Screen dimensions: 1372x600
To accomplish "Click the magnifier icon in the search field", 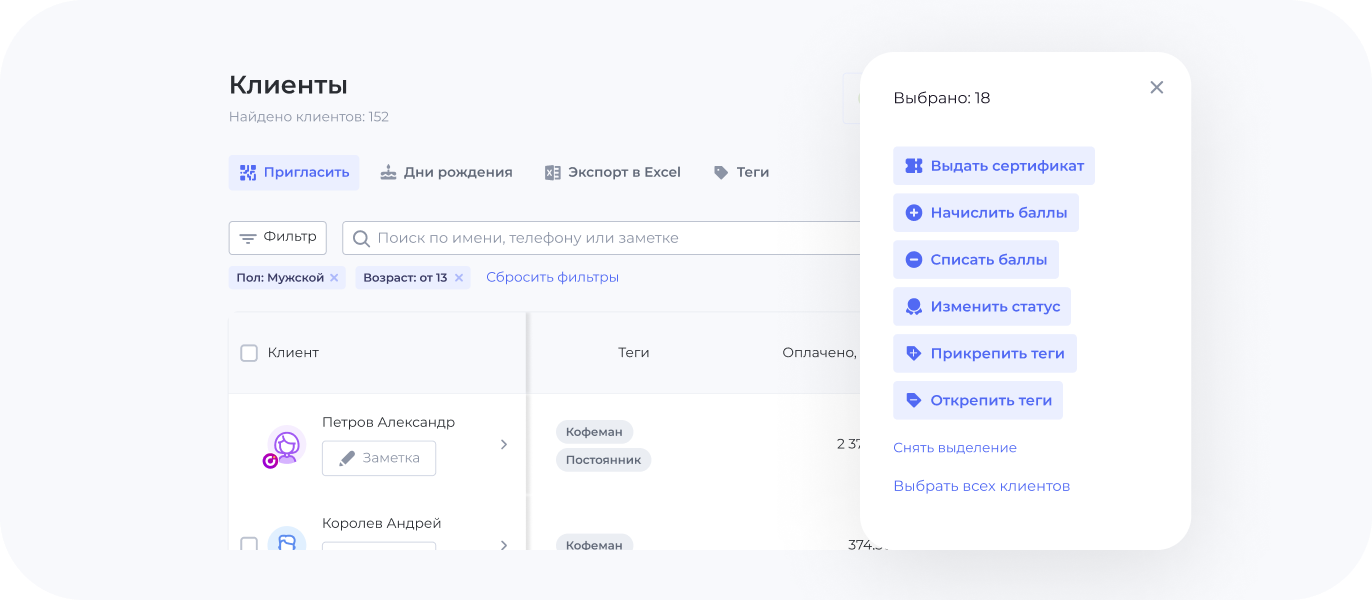I will [x=361, y=238].
